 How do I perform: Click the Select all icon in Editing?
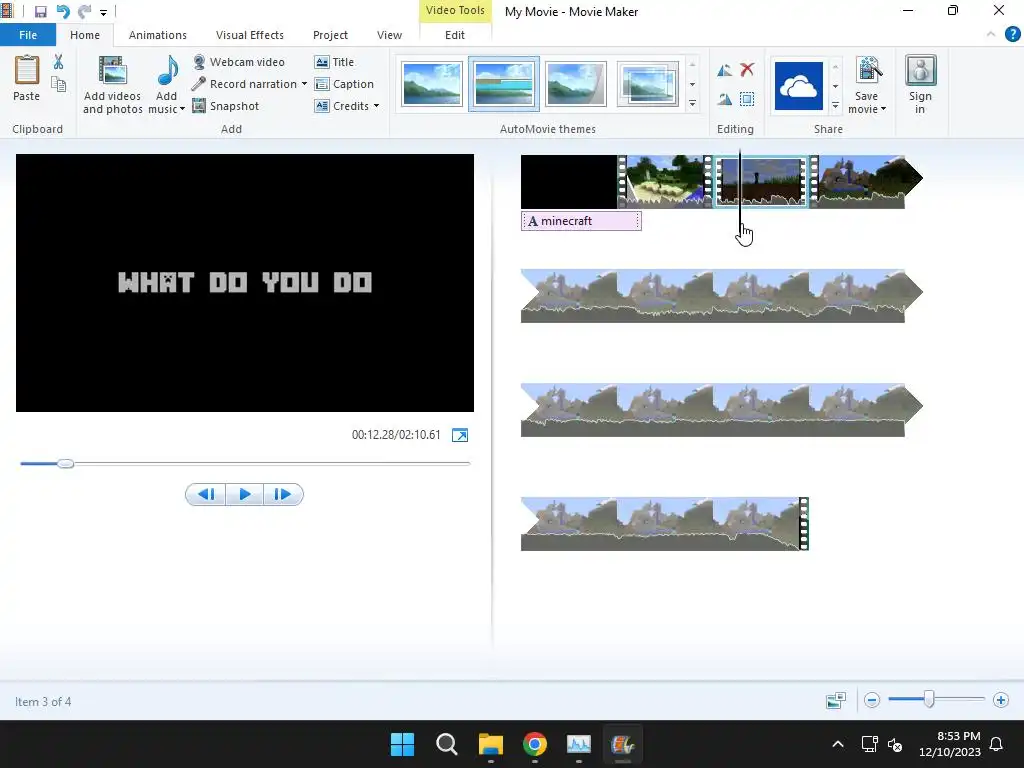pos(747,99)
